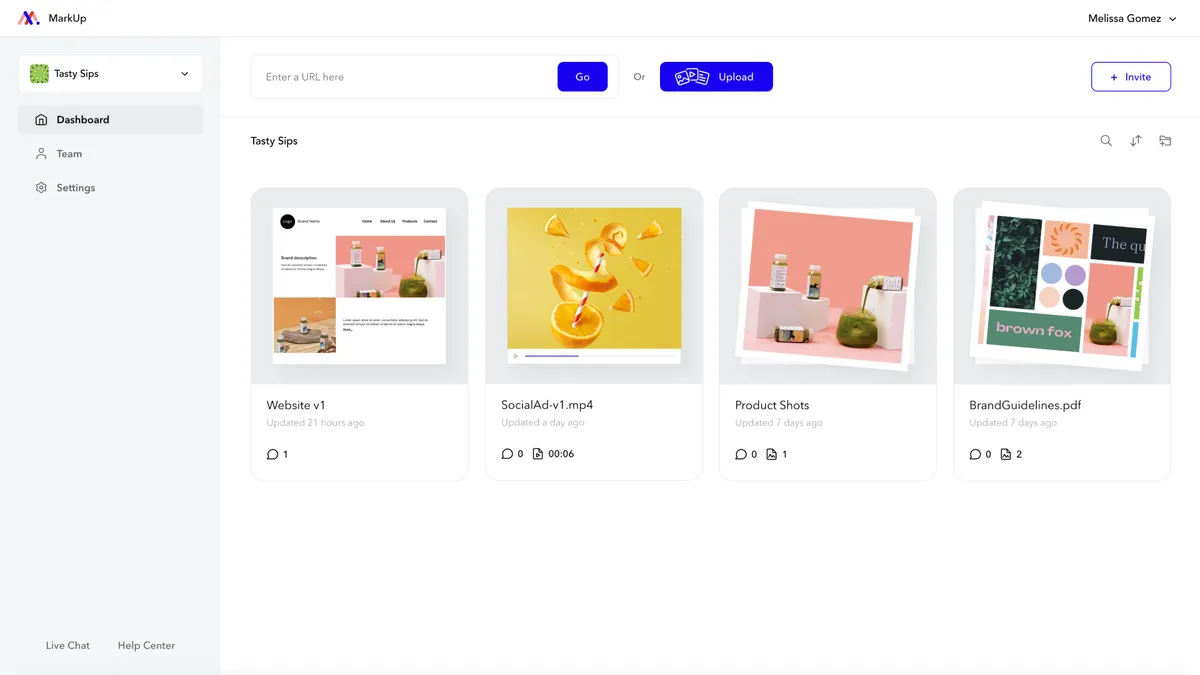Open the Help Center link

(x=146, y=646)
